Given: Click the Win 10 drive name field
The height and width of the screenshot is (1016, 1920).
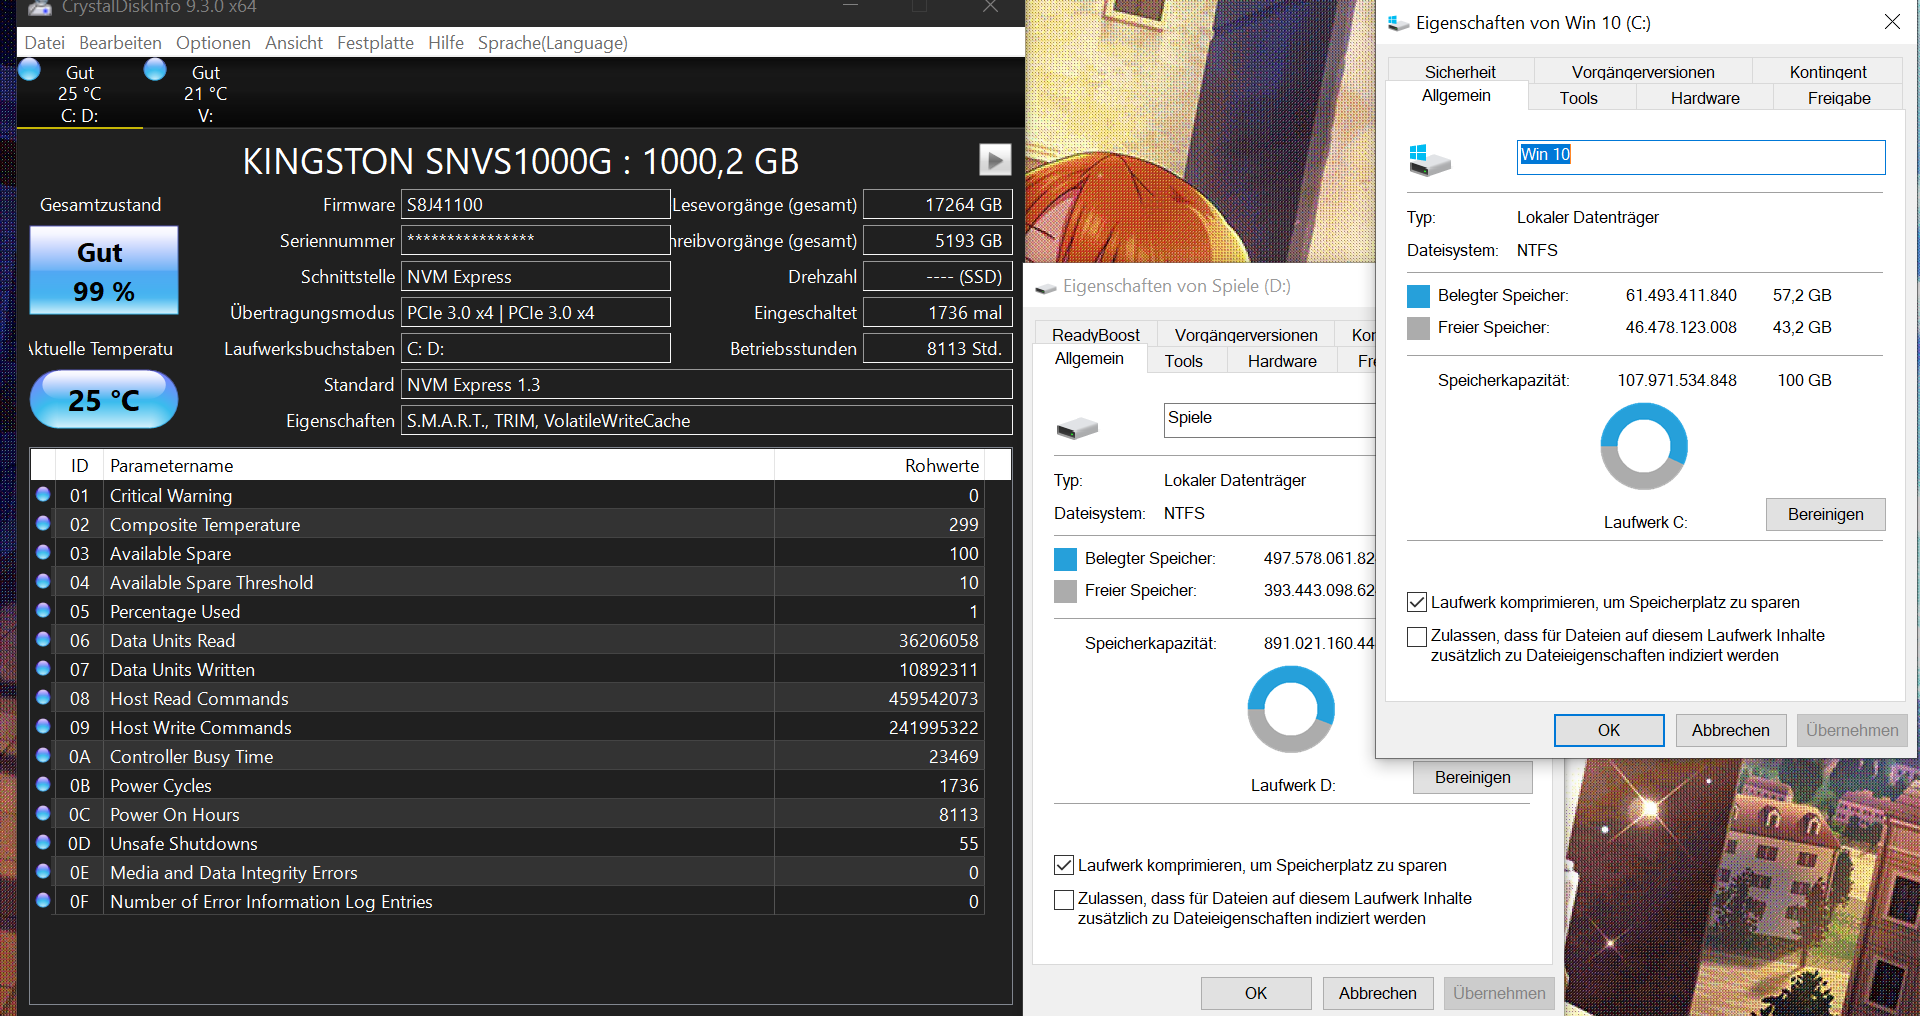Looking at the screenshot, I should (x=1701, y=157).
